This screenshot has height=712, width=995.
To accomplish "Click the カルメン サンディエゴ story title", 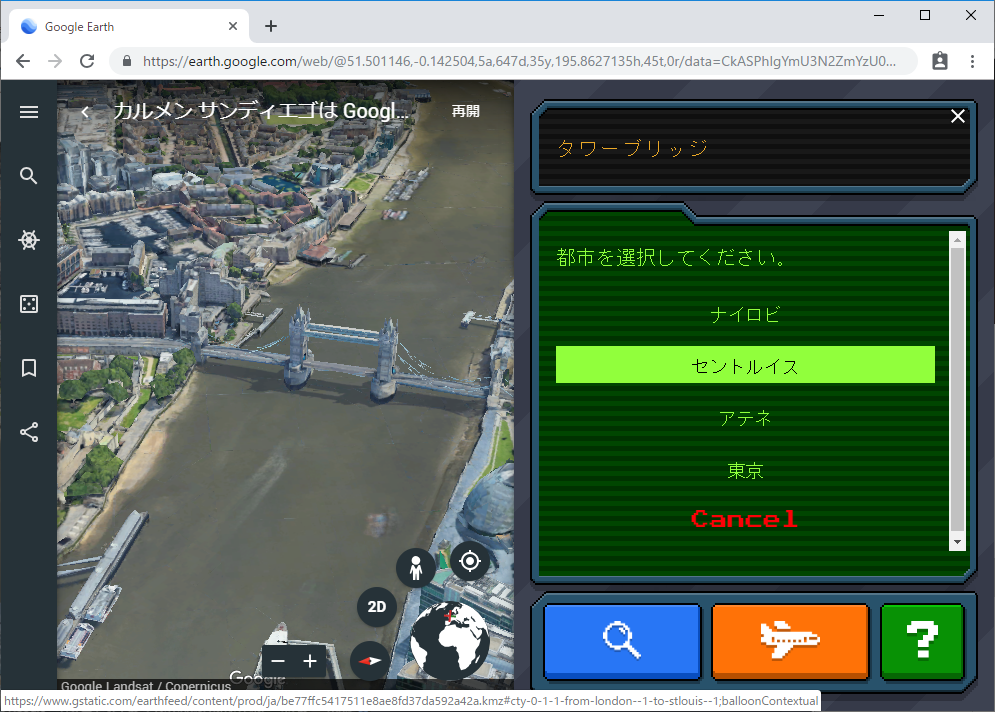I will (x=261, y=111).
